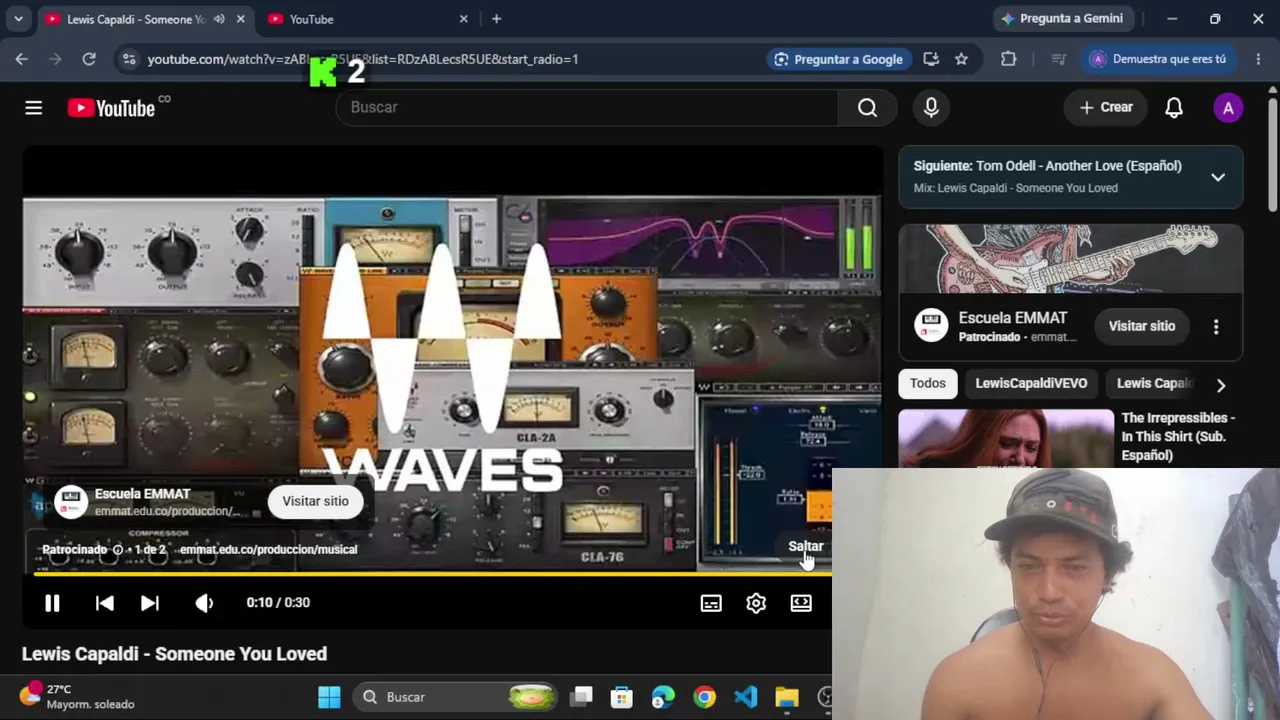This screenshot has width=1280, height=720.
Task: Click Preguntar a Google button
Action: [x=838, y=59]
